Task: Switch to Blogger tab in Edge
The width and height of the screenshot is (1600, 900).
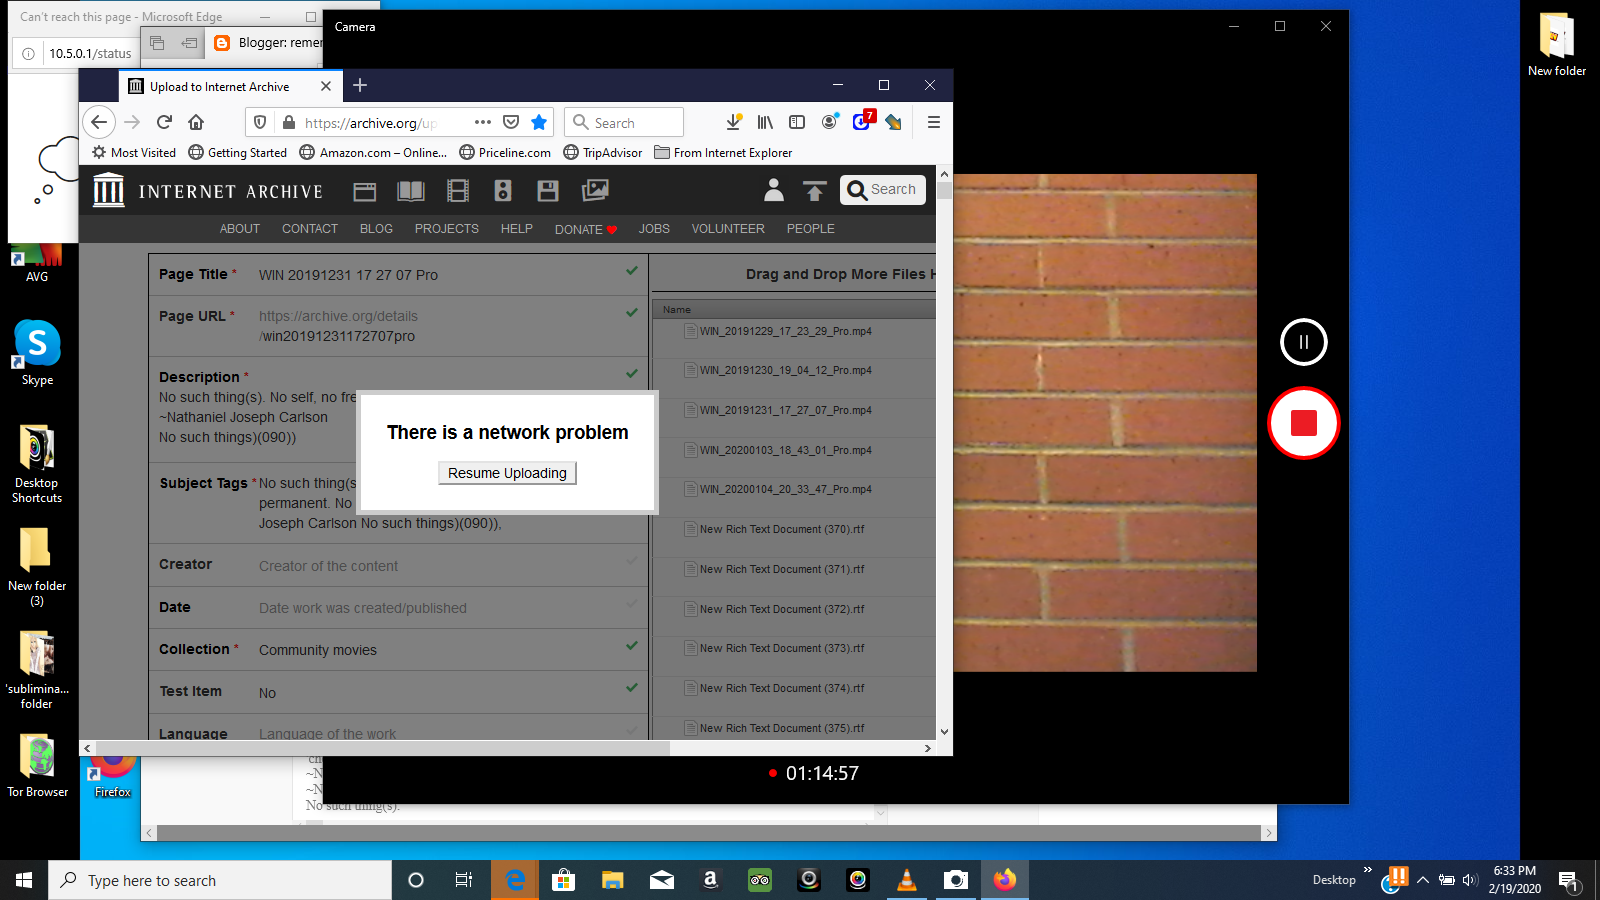Action: (x=267, y=43)
